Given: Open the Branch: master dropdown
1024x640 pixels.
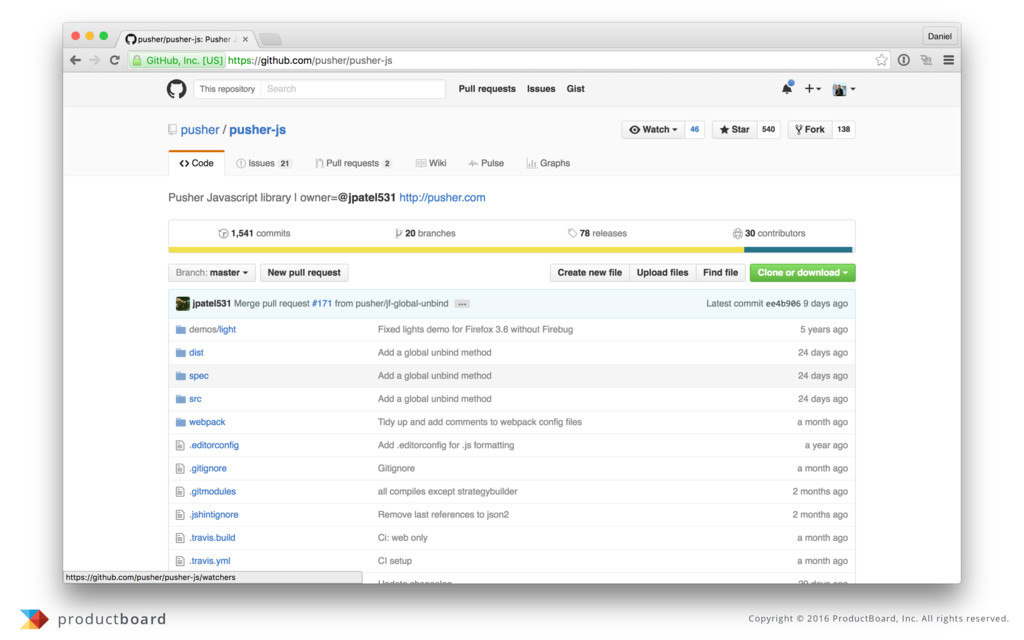Looking at the screenshot, I should [x=212, y=273].
